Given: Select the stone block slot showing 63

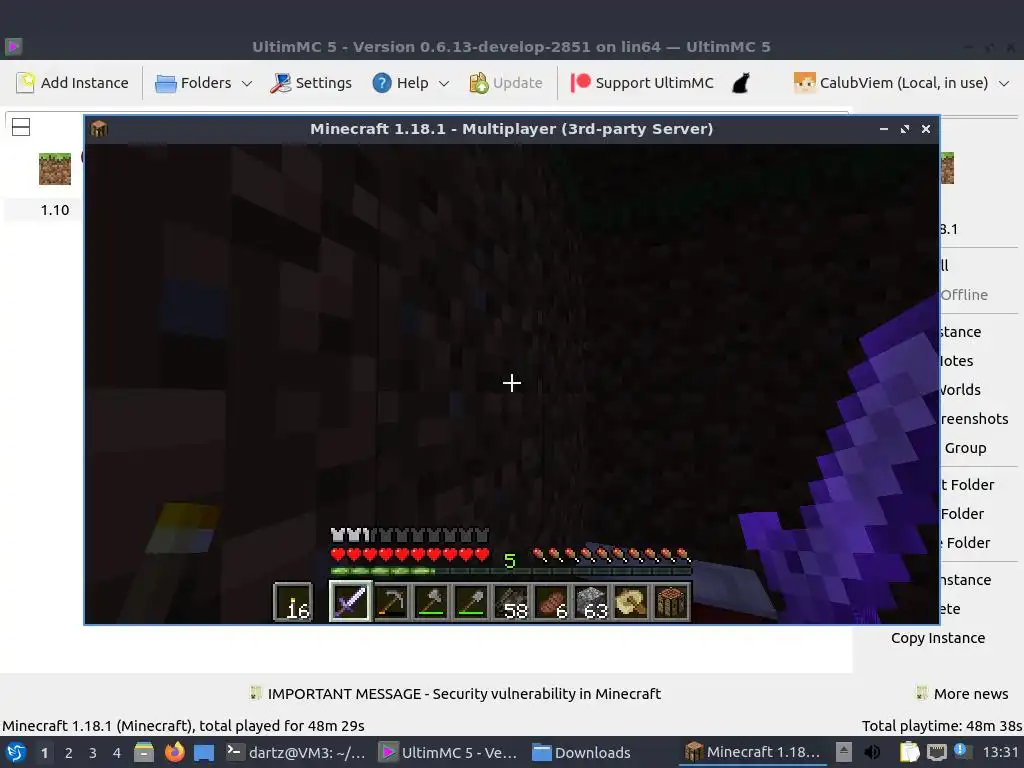Looking at the screenshot, I should click(592, 601).
